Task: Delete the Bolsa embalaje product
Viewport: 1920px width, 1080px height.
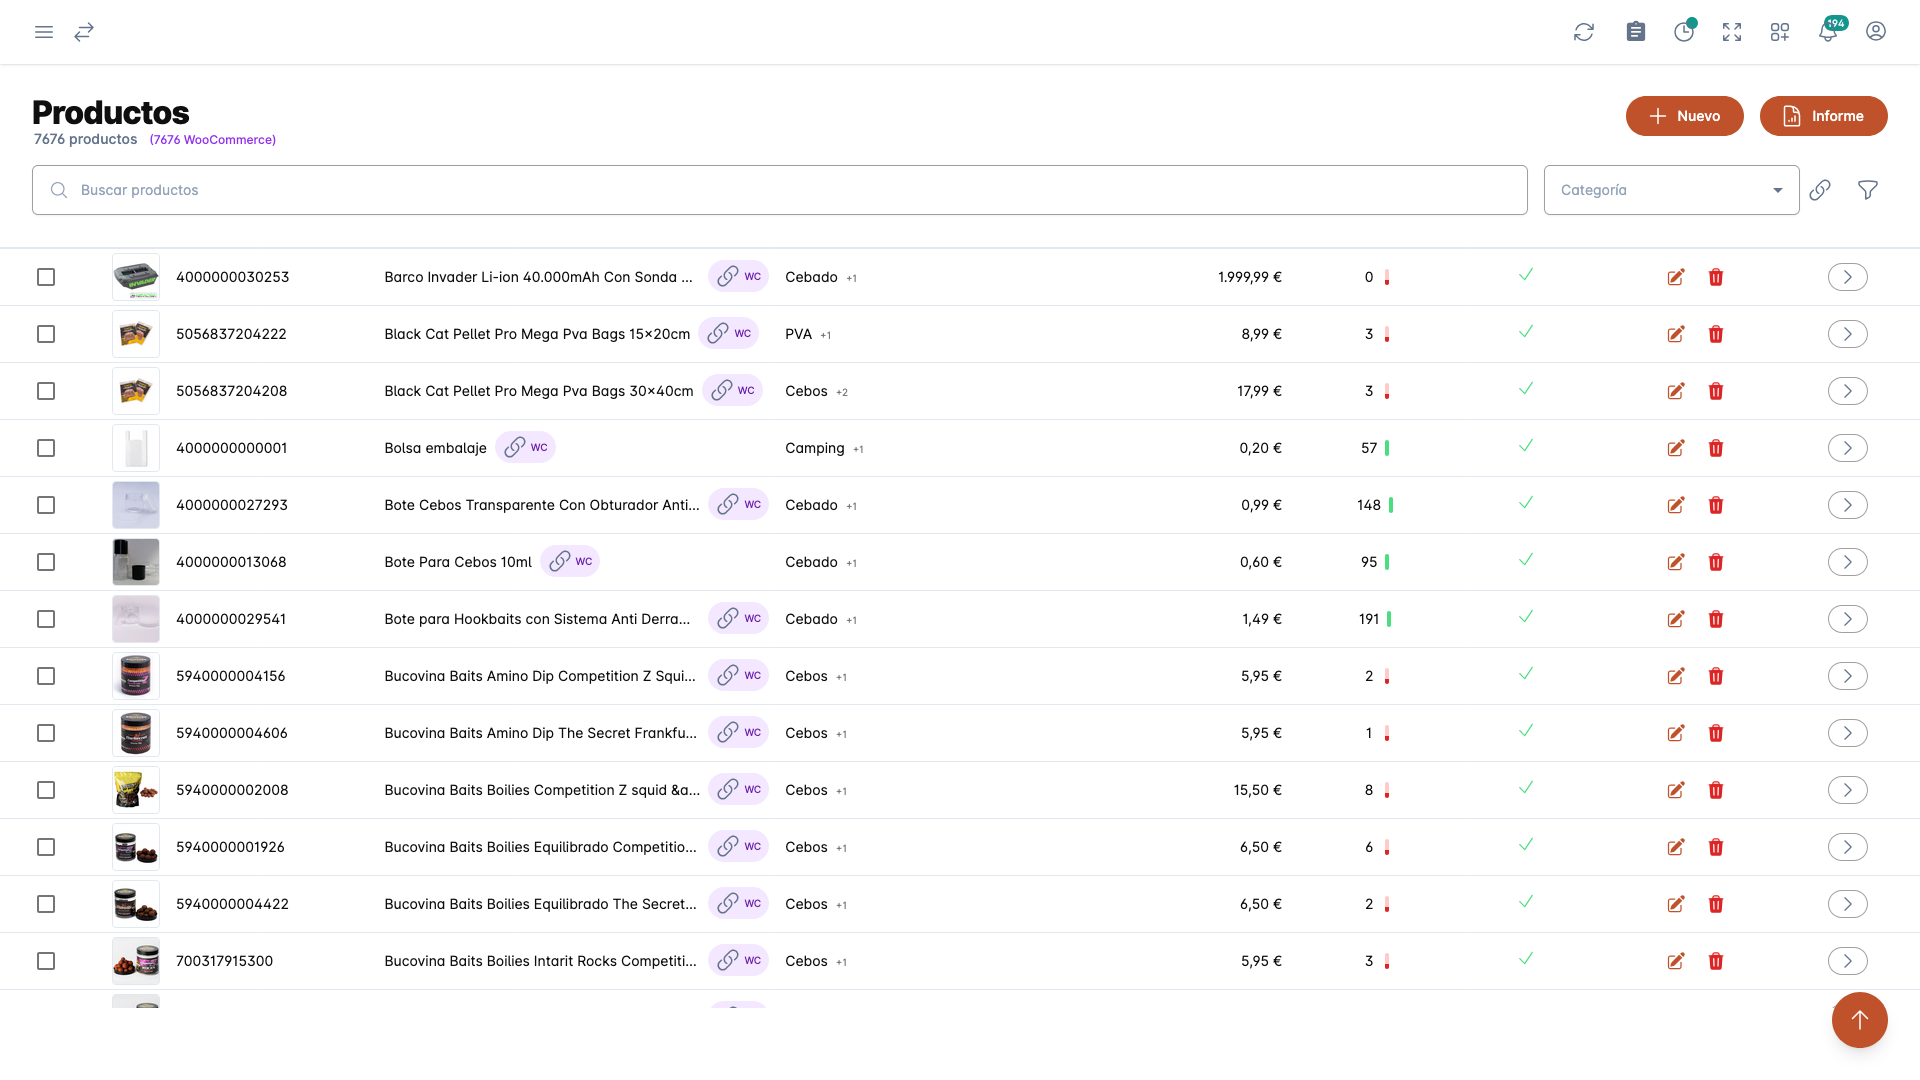Action: pyautogui.click(x=1716, y=448)
